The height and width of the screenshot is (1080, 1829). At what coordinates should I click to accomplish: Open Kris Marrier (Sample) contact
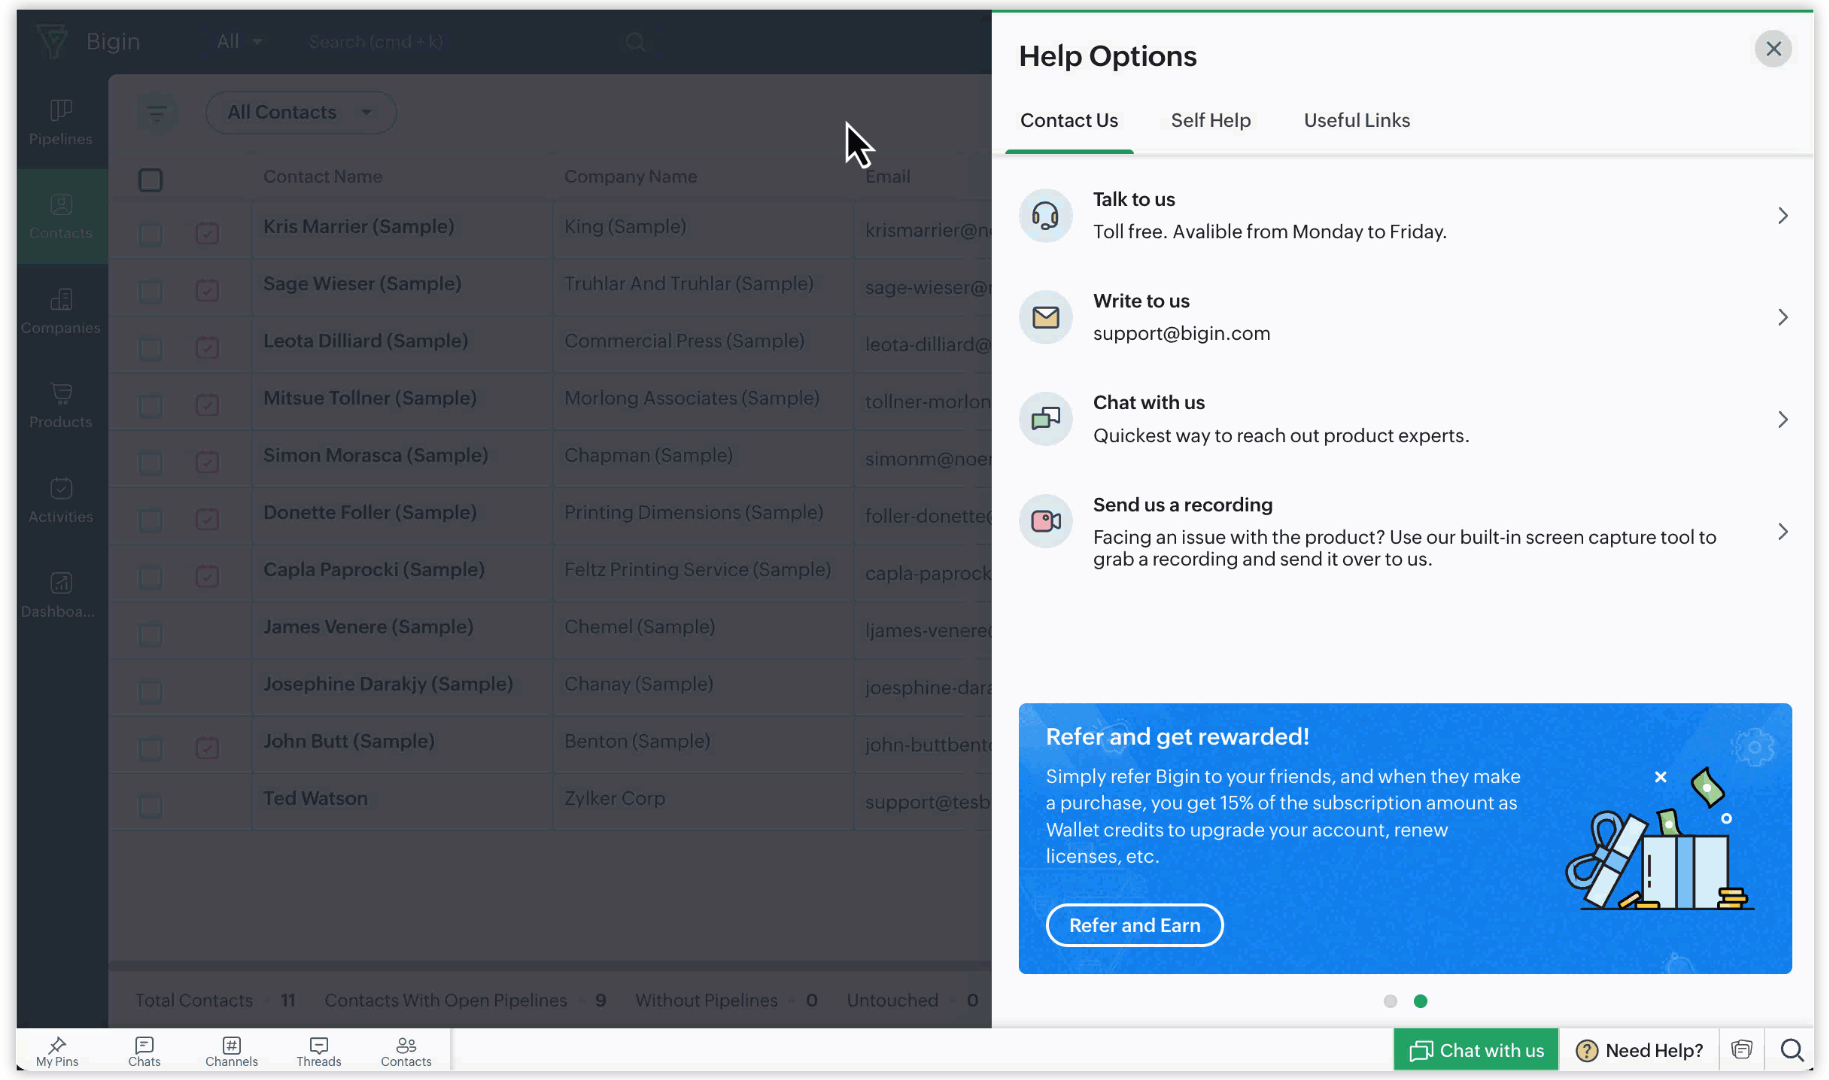click(358, 227)
